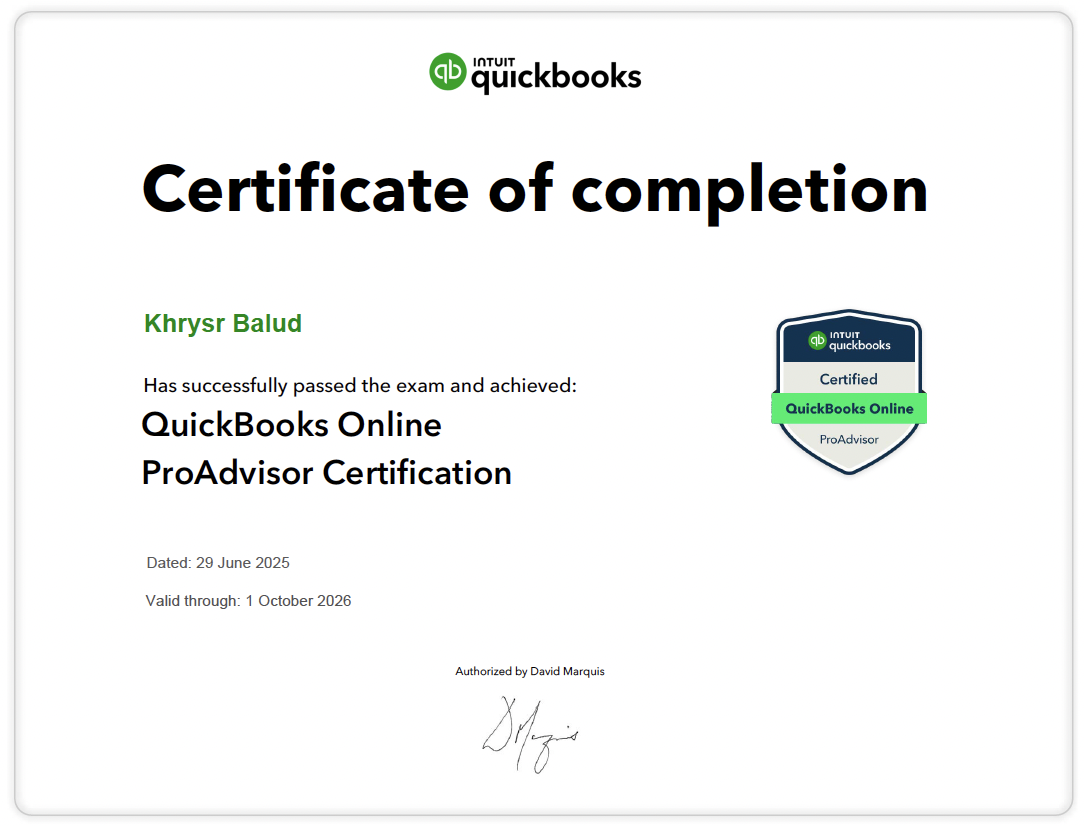Collapse the exam achievement description text

tap(360, 385)
